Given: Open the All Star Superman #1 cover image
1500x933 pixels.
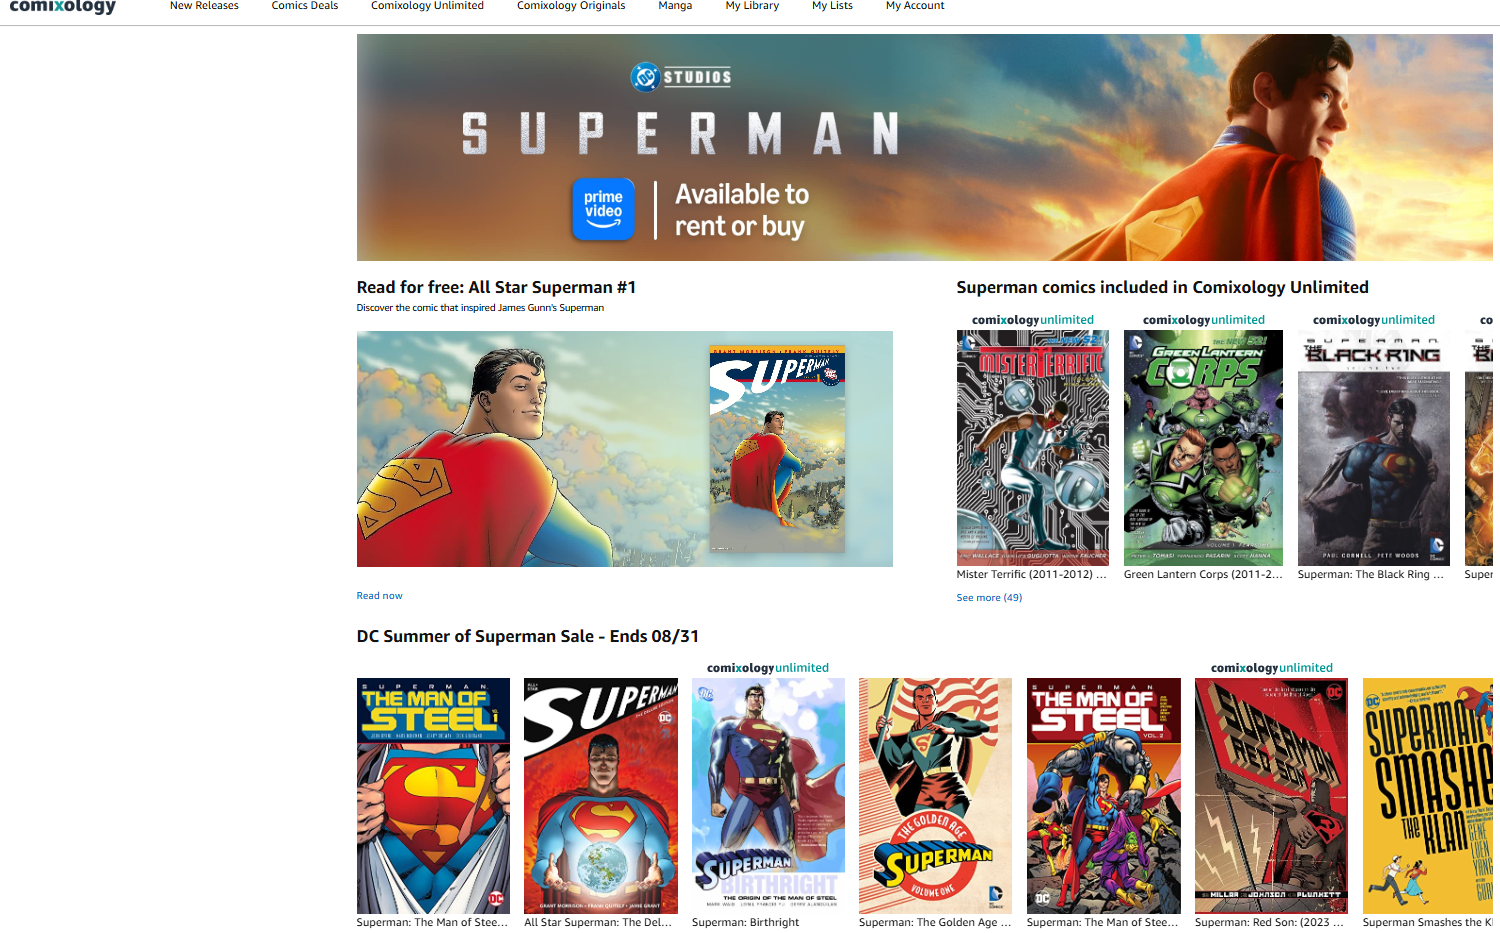Looking at the screenshot, I should 777,449.
